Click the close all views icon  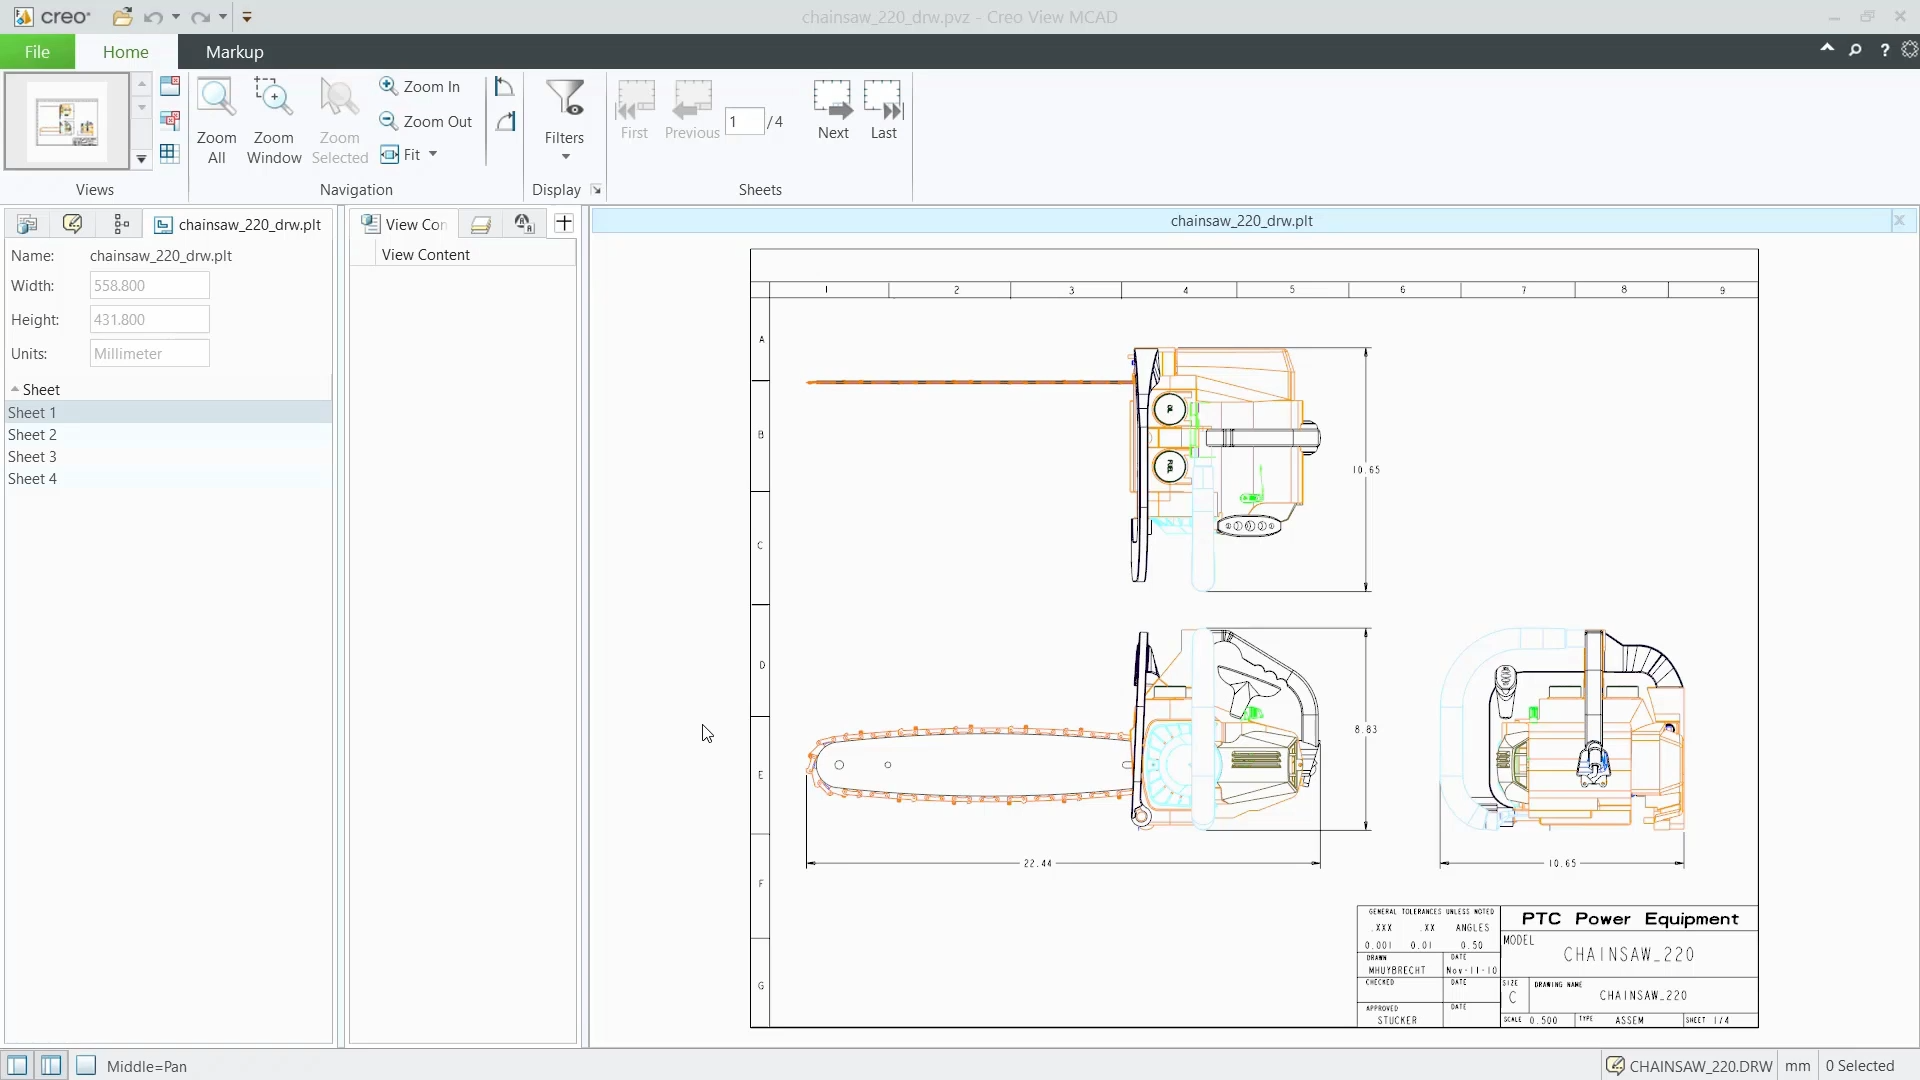(170, 120)
